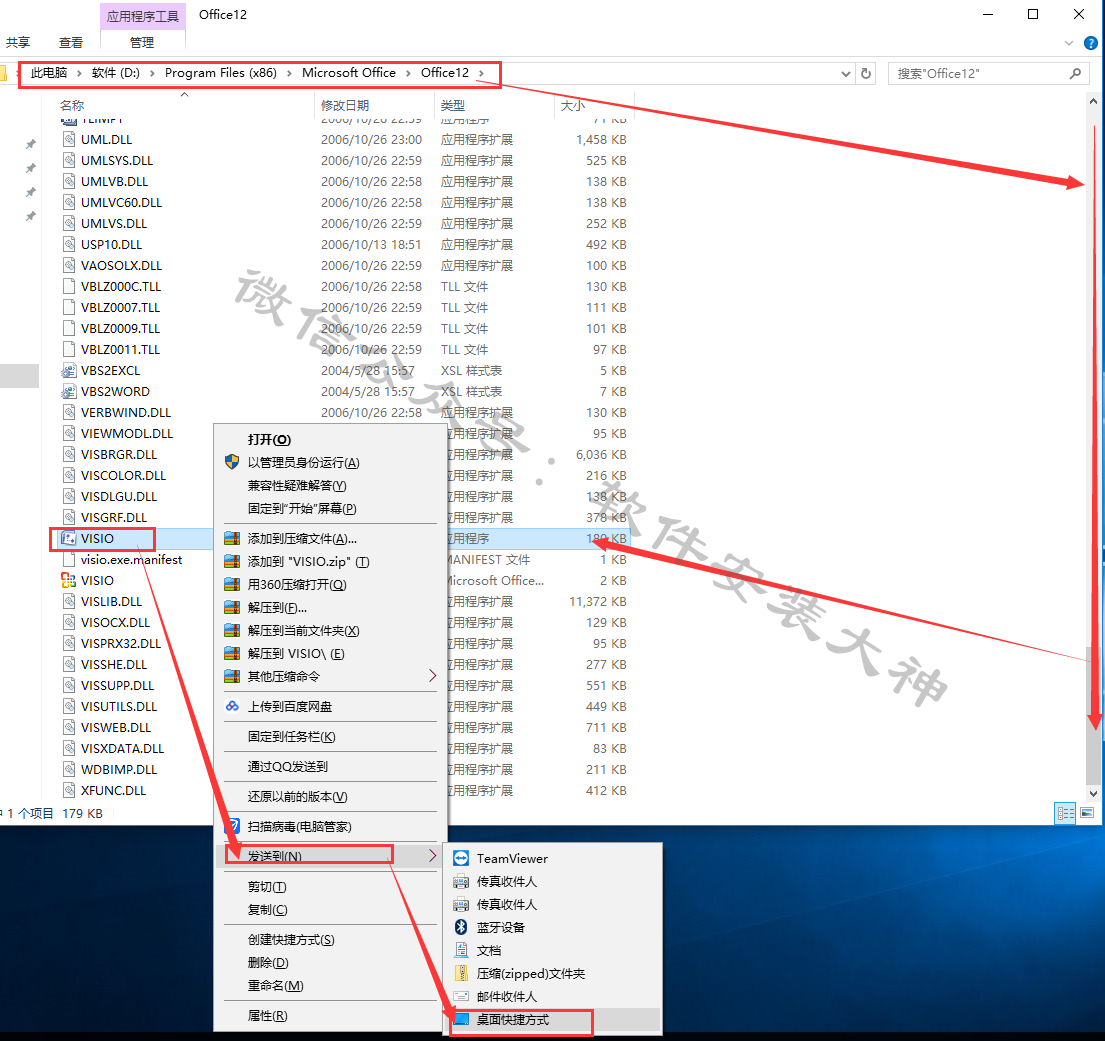Click the Baidu Netdisk upload icon

pos(232,706)
